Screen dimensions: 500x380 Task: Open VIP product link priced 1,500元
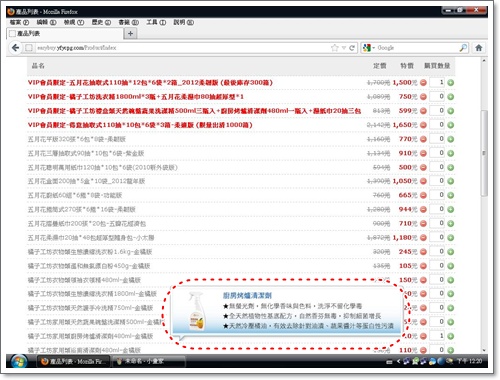pos(150,83)
